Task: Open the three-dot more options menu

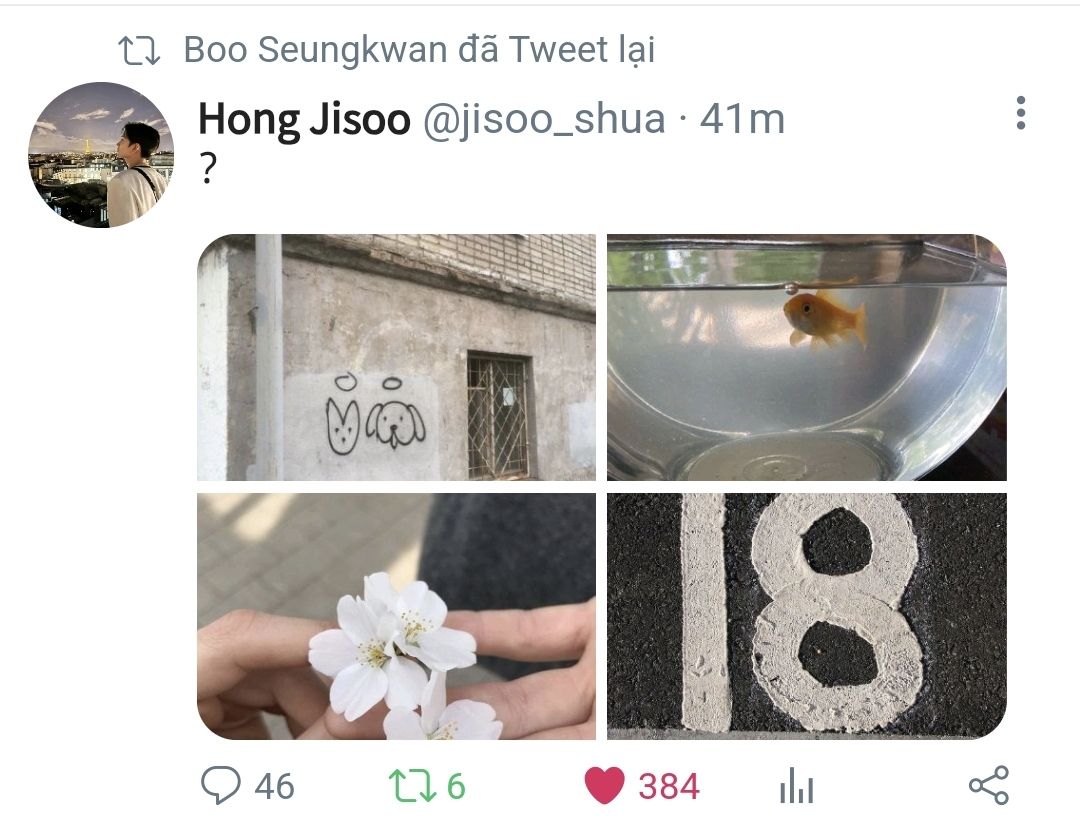Action: point(1021,113)
